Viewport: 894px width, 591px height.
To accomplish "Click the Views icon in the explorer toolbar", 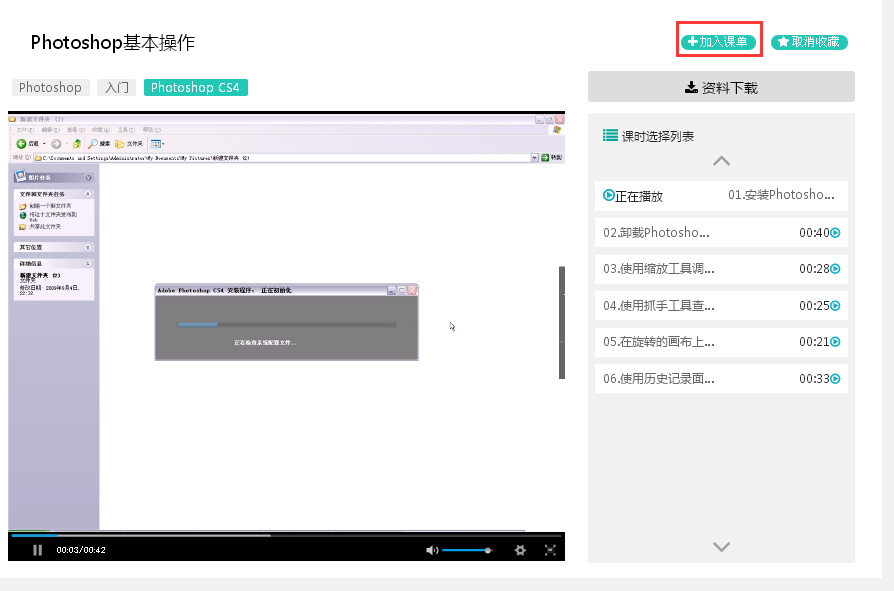I will tap(157, 143).
